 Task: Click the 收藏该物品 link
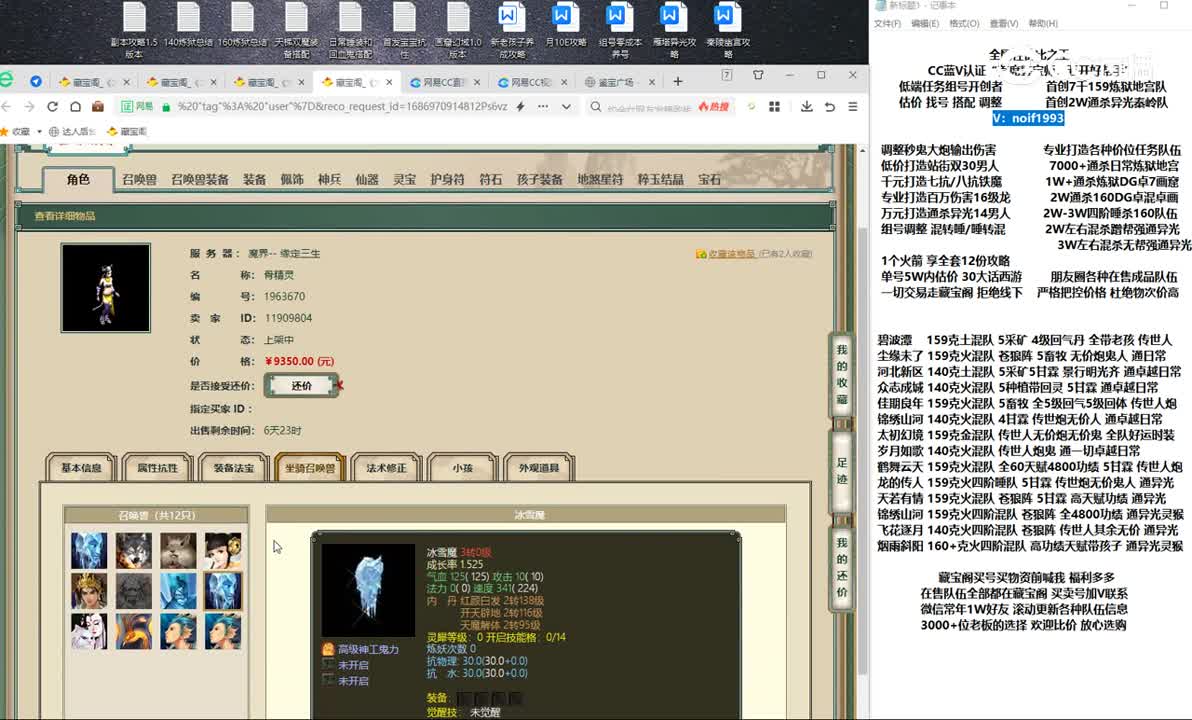coord(731,254)
